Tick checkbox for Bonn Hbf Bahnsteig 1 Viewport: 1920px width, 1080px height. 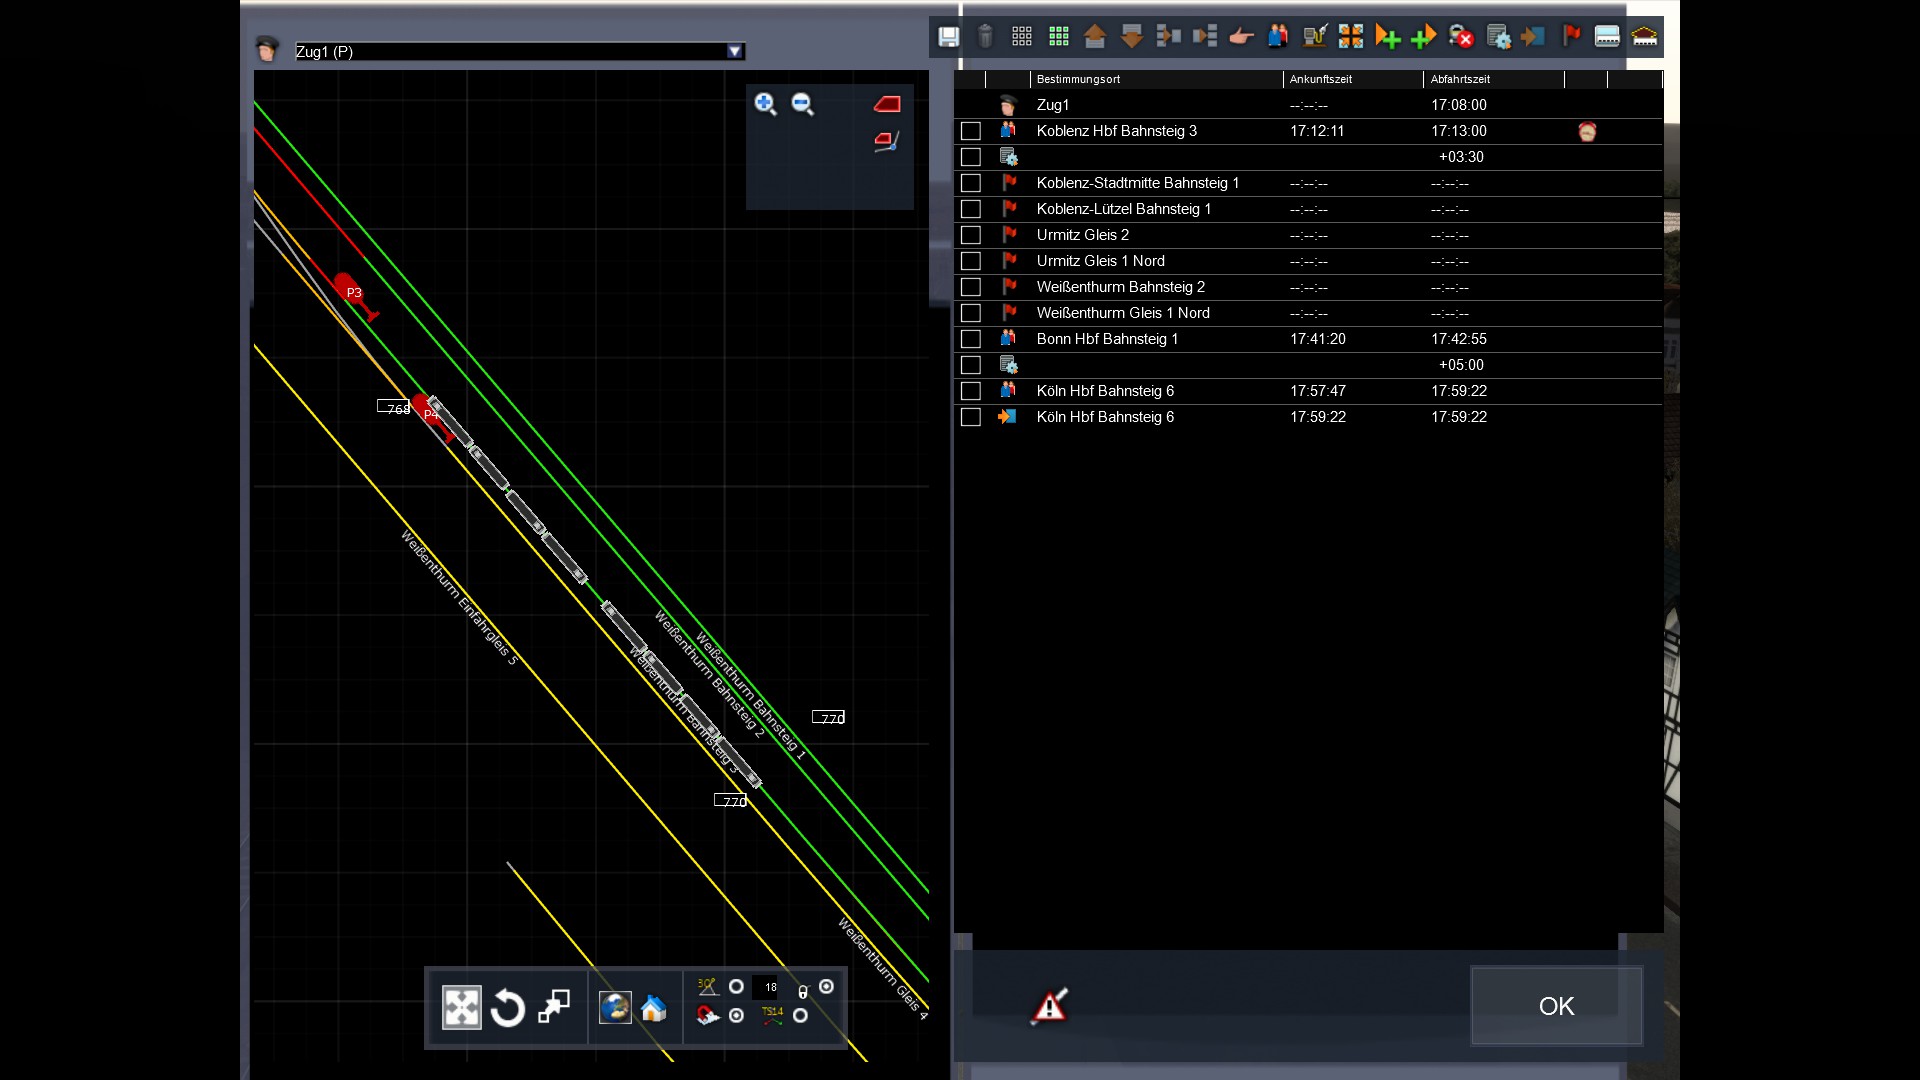point(970,339)
